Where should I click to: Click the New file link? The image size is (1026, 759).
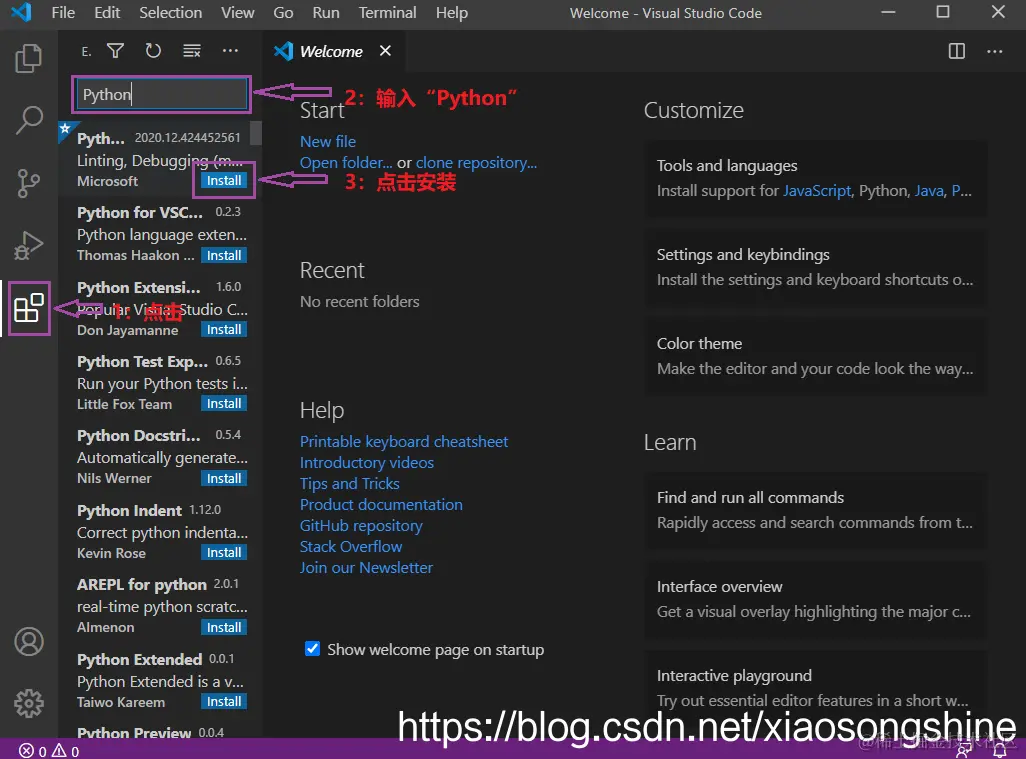click(328, 141)
